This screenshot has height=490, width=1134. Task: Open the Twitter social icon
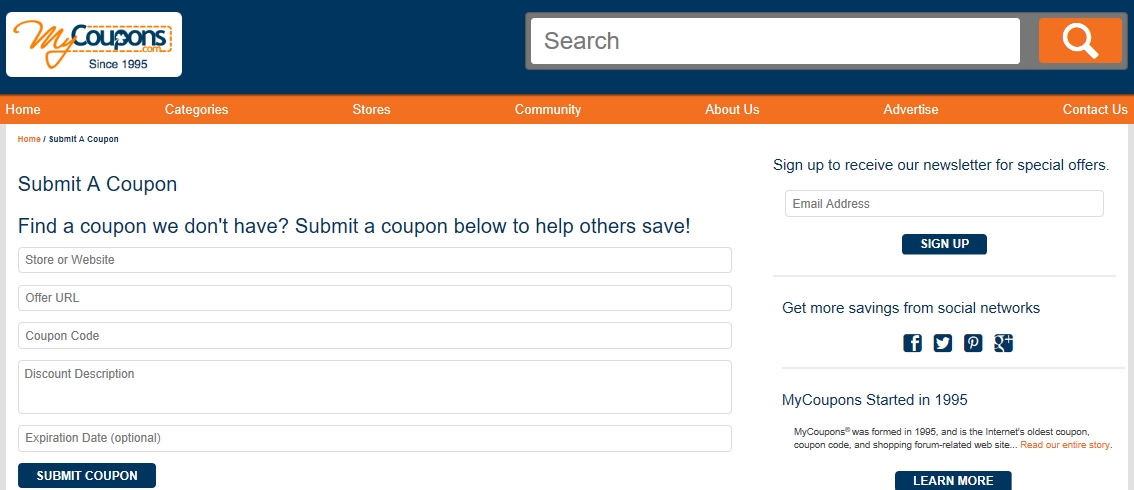pos(943,343)
